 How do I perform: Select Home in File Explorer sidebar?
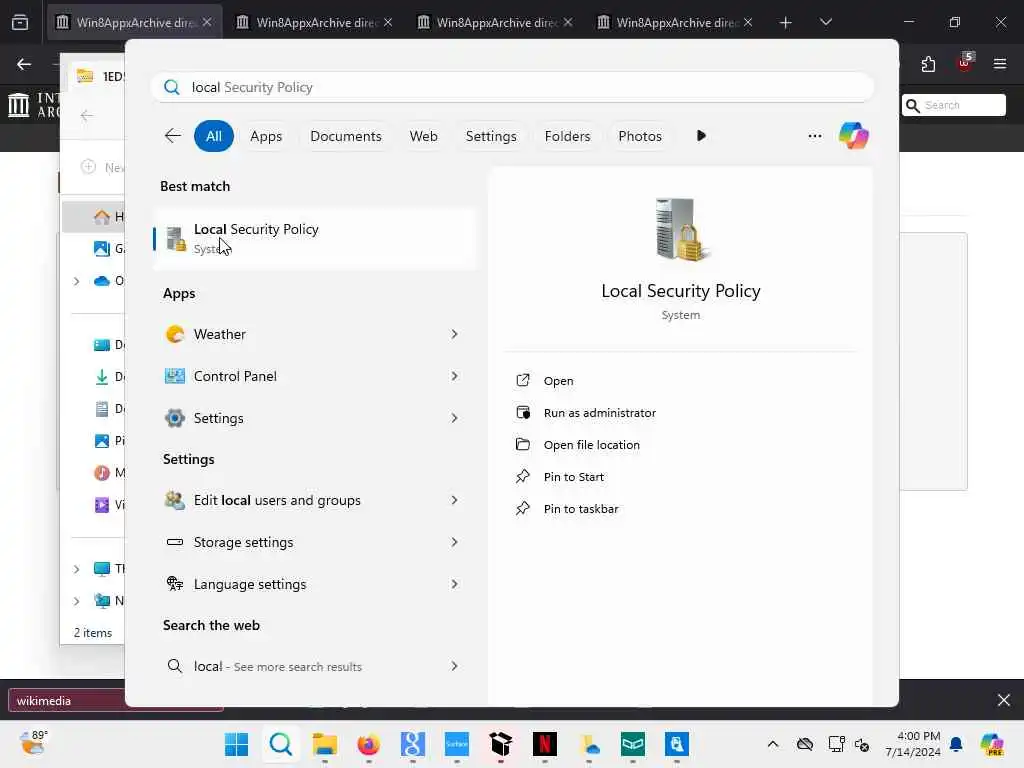(x=93, y=216)
